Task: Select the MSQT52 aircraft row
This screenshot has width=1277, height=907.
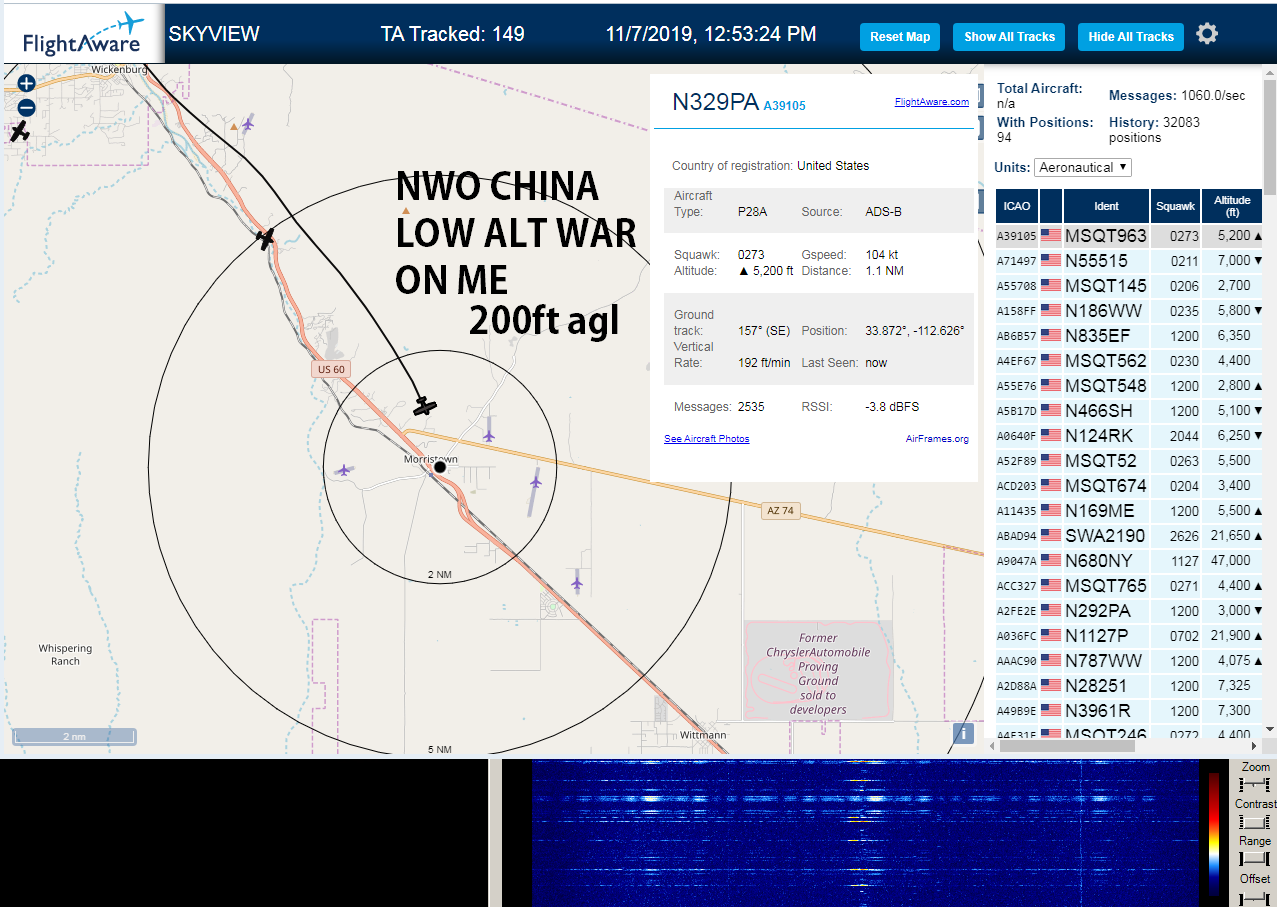Action: pyautogui.click(x=1129, y=461)
